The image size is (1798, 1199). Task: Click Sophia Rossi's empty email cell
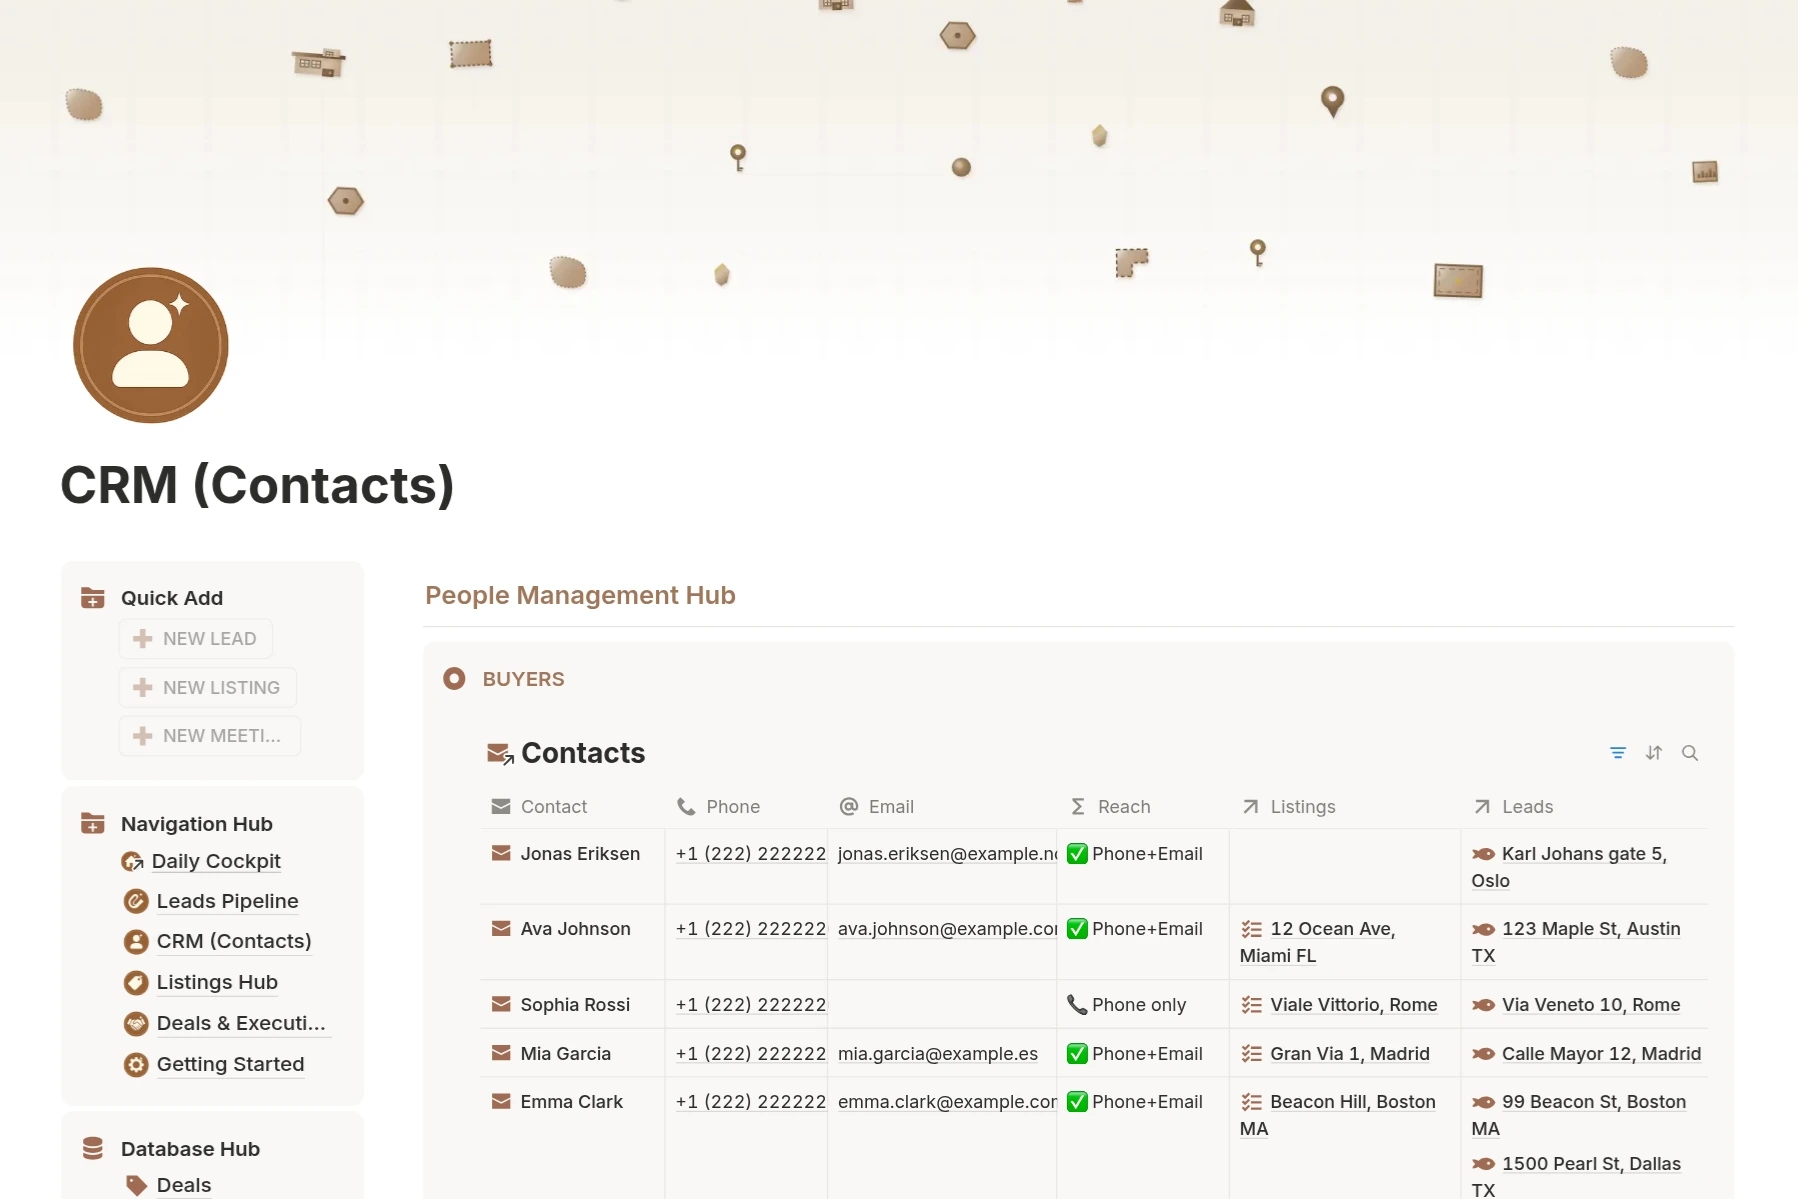click(x=941, y=1005)
